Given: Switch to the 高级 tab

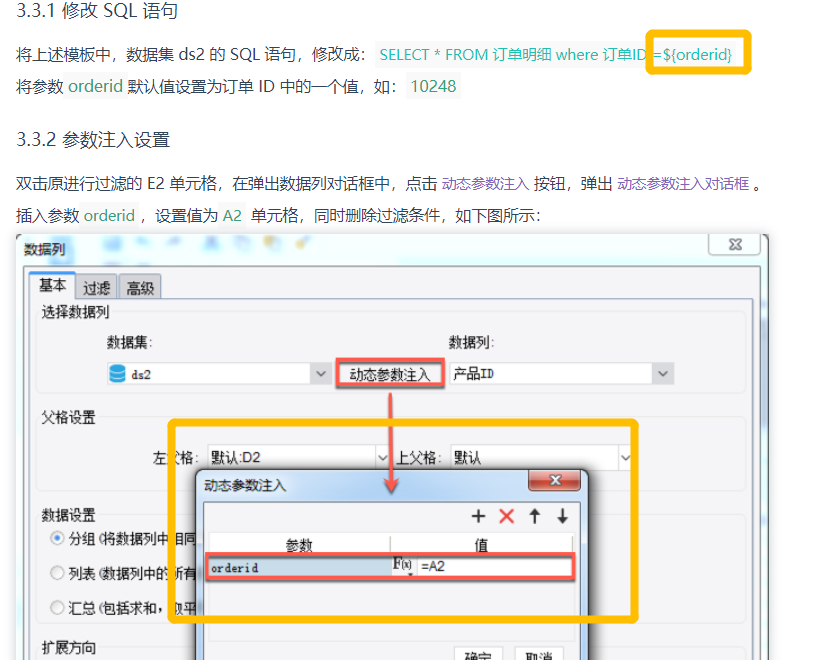Looking at the screenshot, I should point(140,287).
